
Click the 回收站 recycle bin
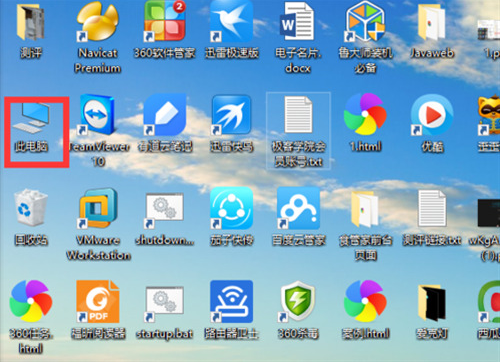(31, 209)
